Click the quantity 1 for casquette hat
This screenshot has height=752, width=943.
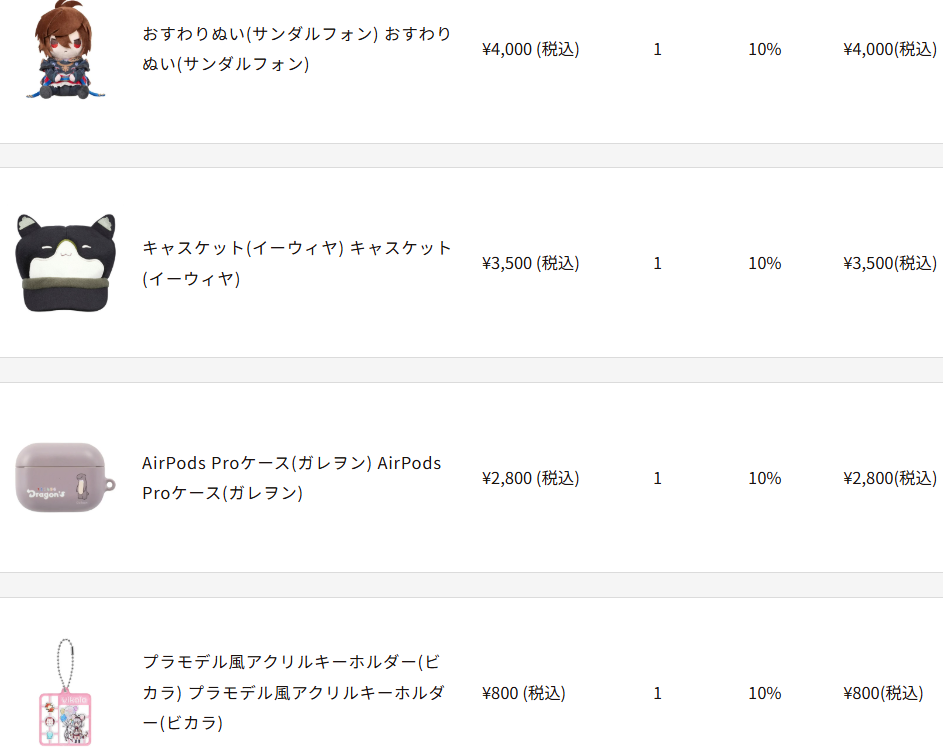(657, 264)
